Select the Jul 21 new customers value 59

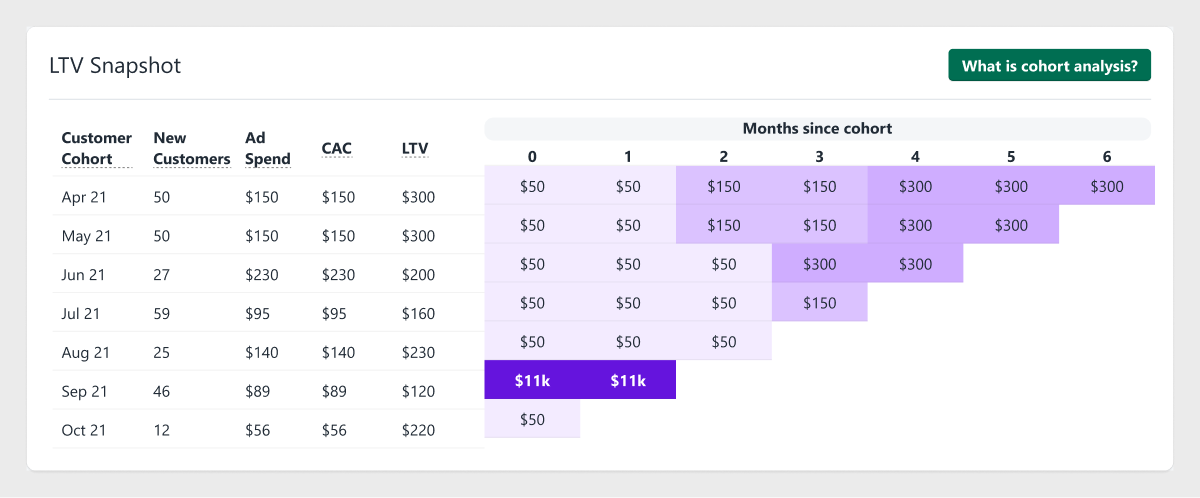click(163, 313)
